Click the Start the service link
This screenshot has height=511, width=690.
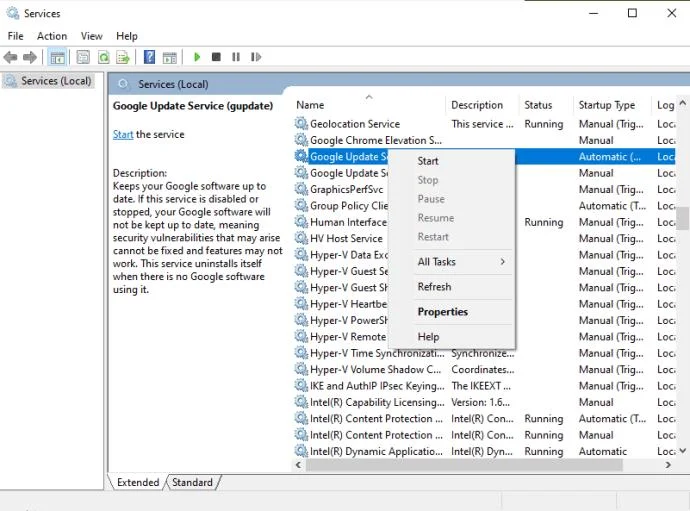point(123,134)
